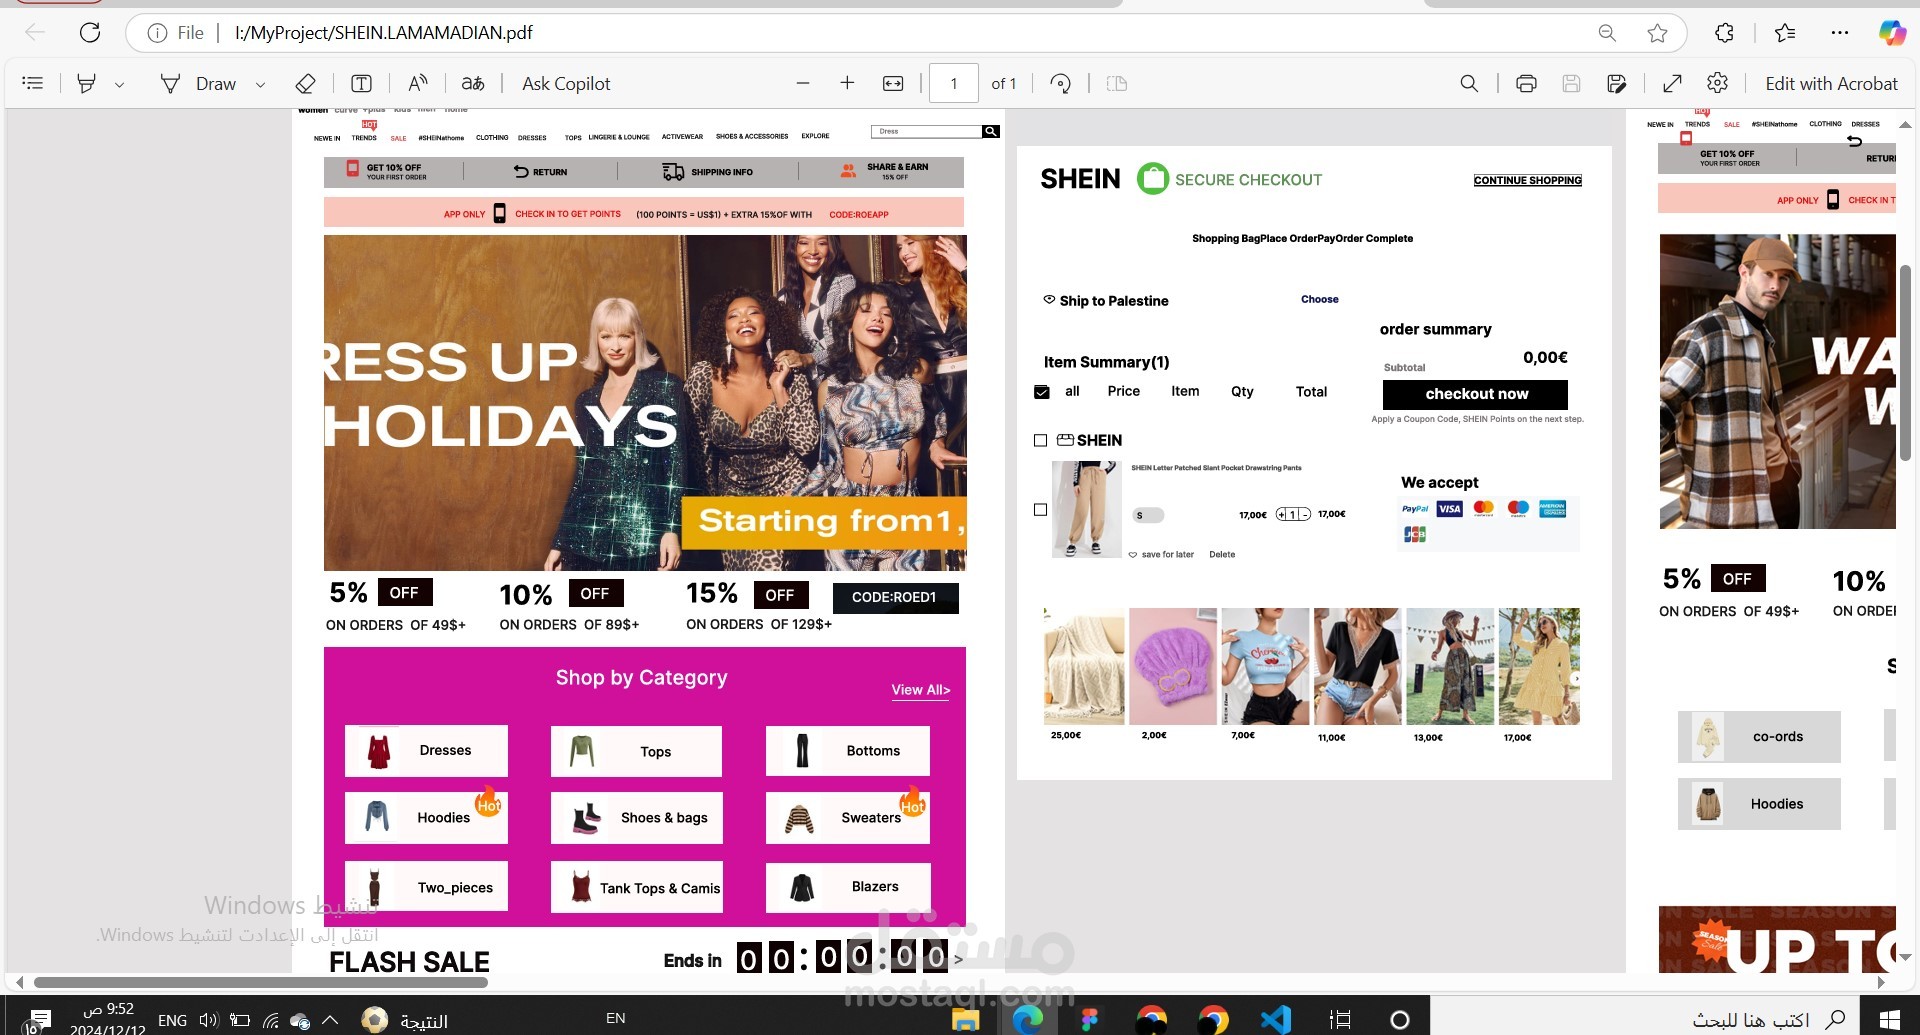Click Edit with Acrobat

click(1831, 84)
